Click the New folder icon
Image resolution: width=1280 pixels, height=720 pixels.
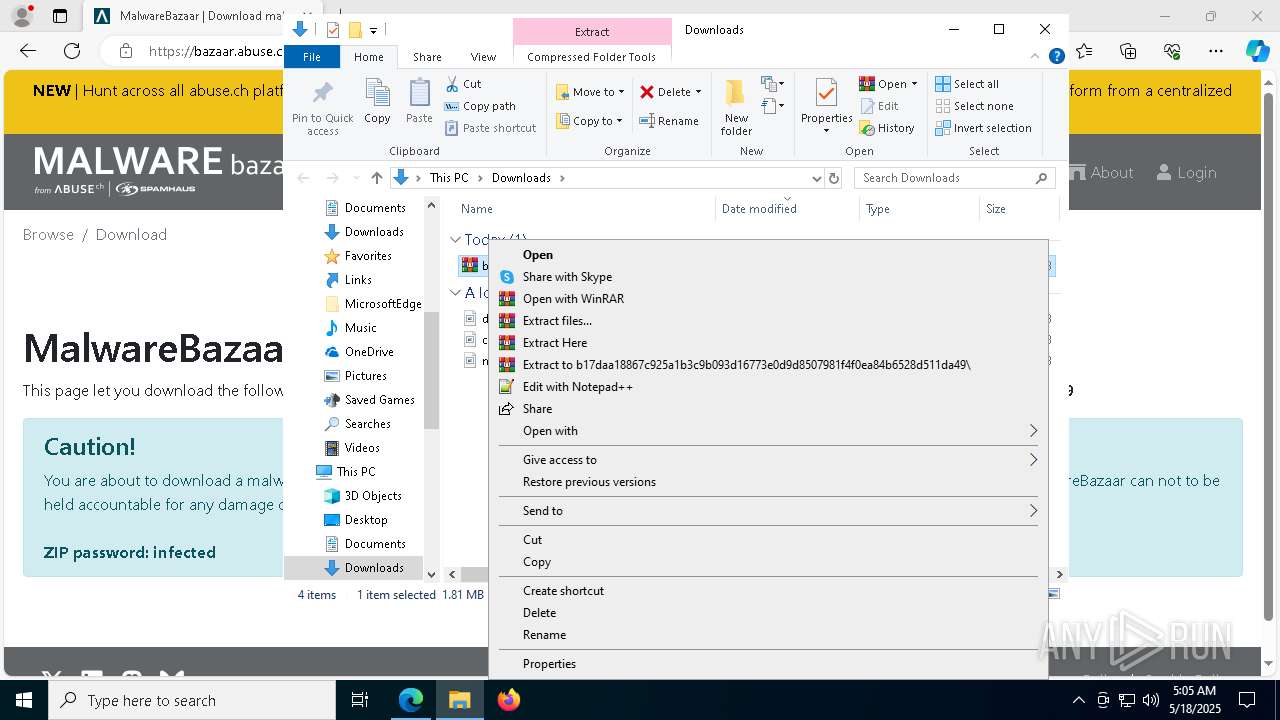[x=736, y=107]
